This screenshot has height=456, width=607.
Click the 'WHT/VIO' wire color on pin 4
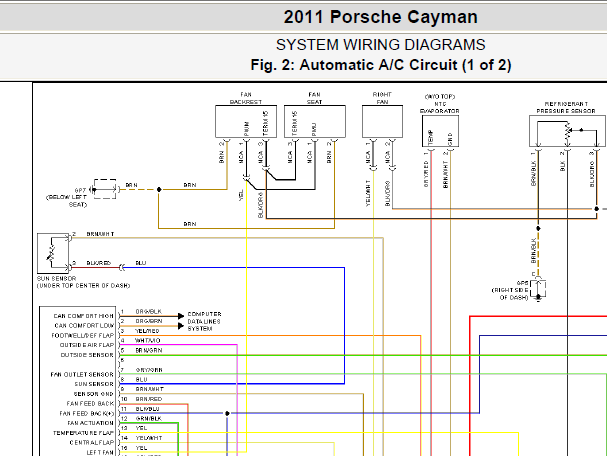coord(147,341)
